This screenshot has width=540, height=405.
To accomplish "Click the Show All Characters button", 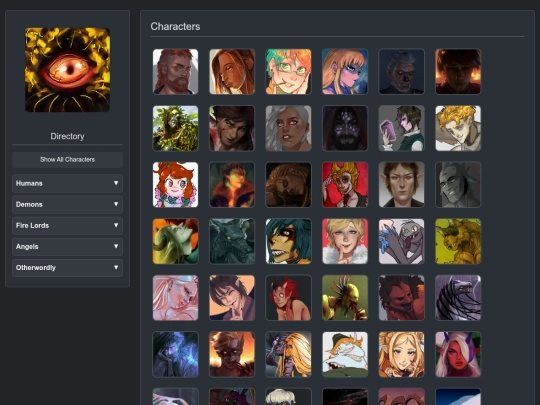I will [x=68, y=159].
